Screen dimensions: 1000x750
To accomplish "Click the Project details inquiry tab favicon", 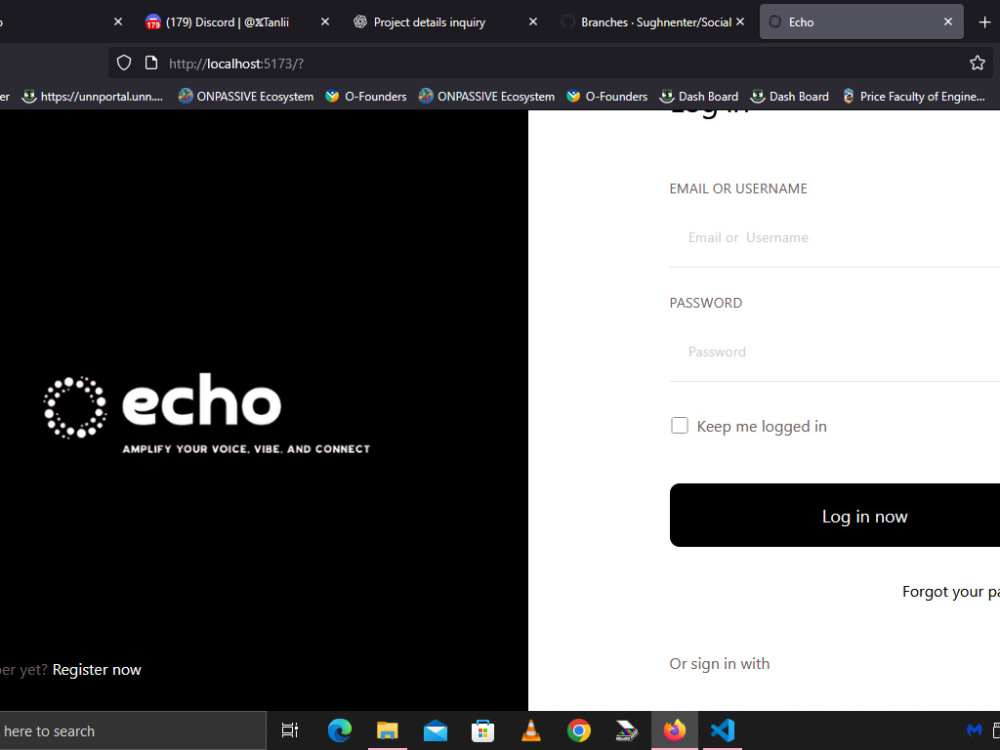I will [x=360, y=22].
